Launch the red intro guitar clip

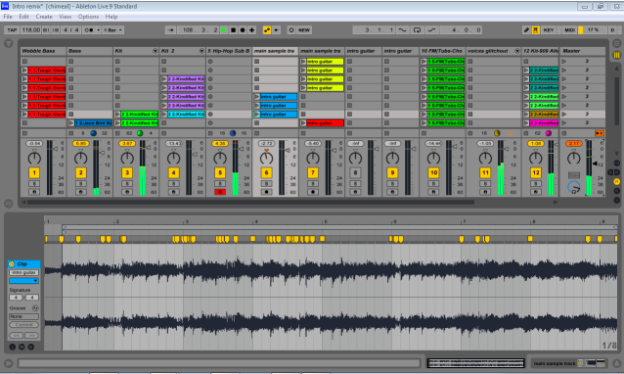point(303,123)
